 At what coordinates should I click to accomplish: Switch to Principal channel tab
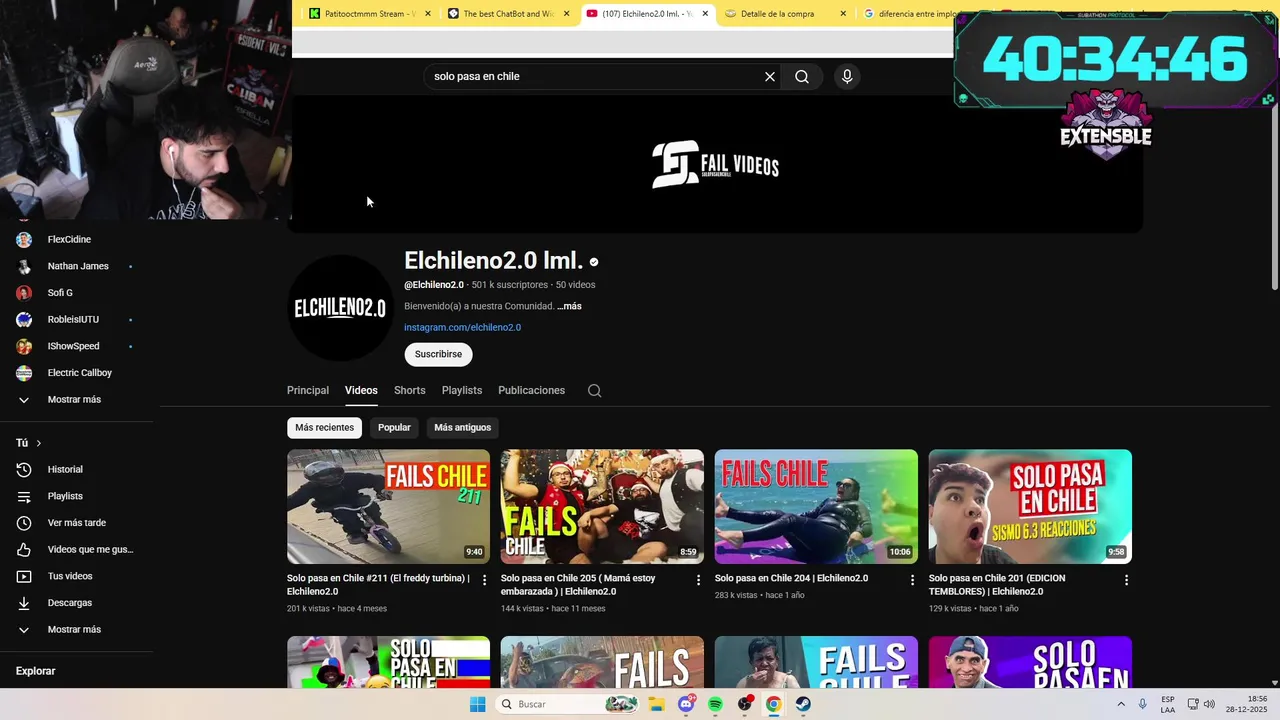(308, 391)
